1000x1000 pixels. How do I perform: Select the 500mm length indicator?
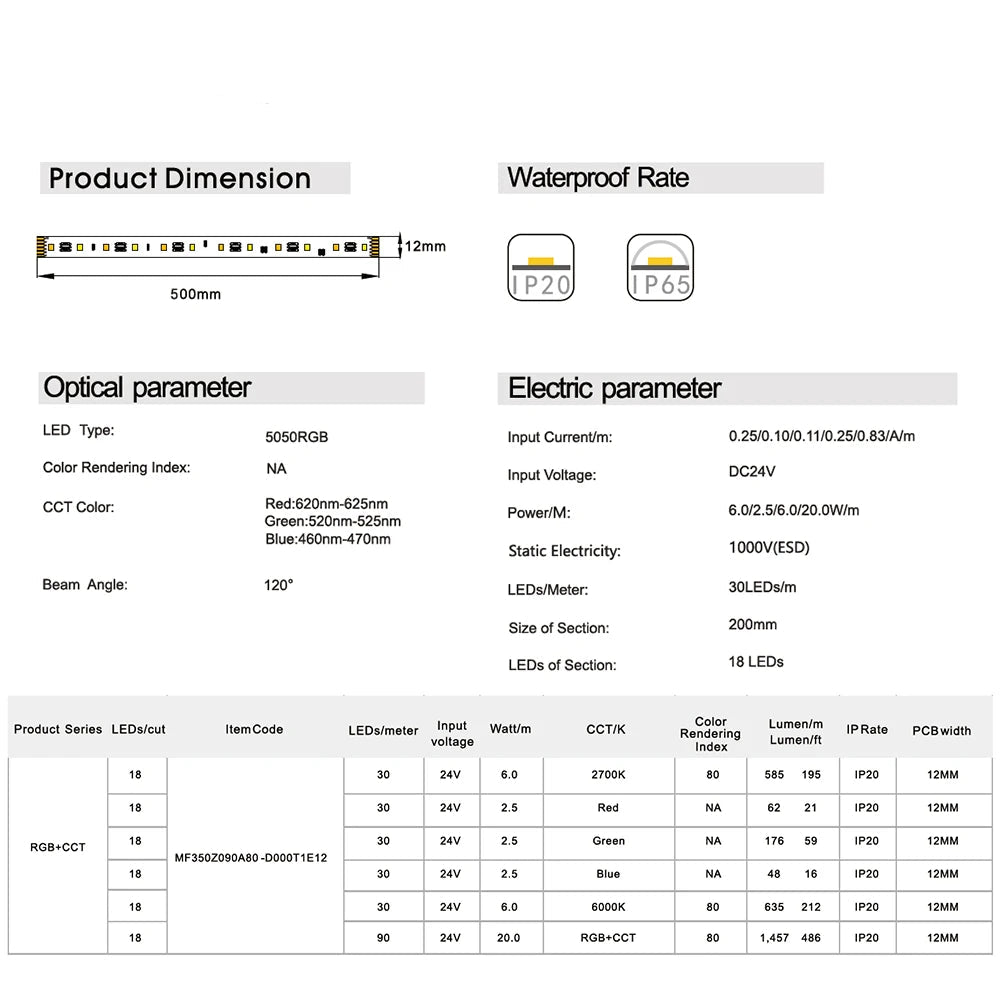click(196, 293)
